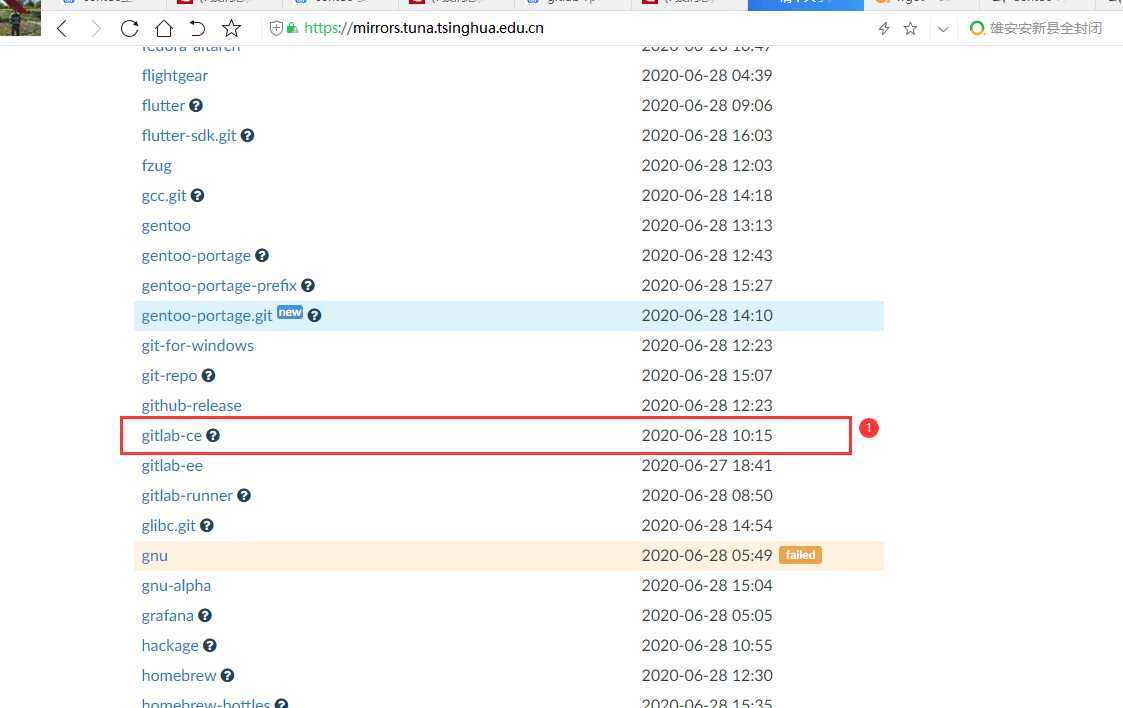This screenshot has width=1123, height=708.
Task: Open the gentoo-portage.git mirror link
Action: coord(207,316)
